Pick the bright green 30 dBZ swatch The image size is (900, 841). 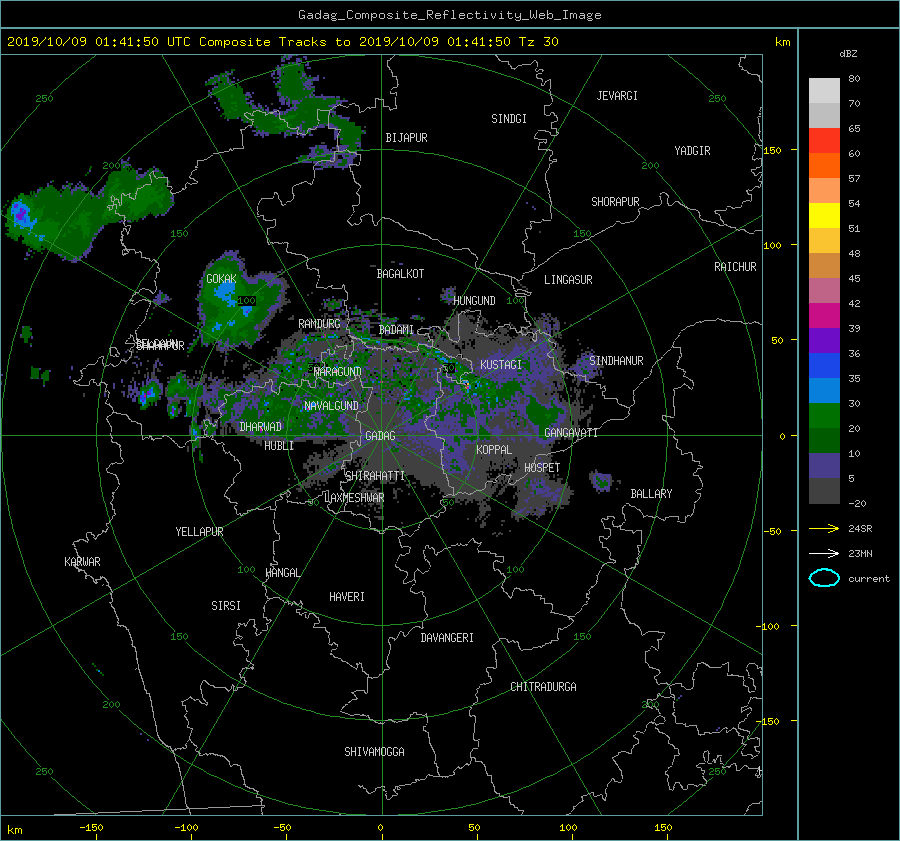click(x=824, y=415)
